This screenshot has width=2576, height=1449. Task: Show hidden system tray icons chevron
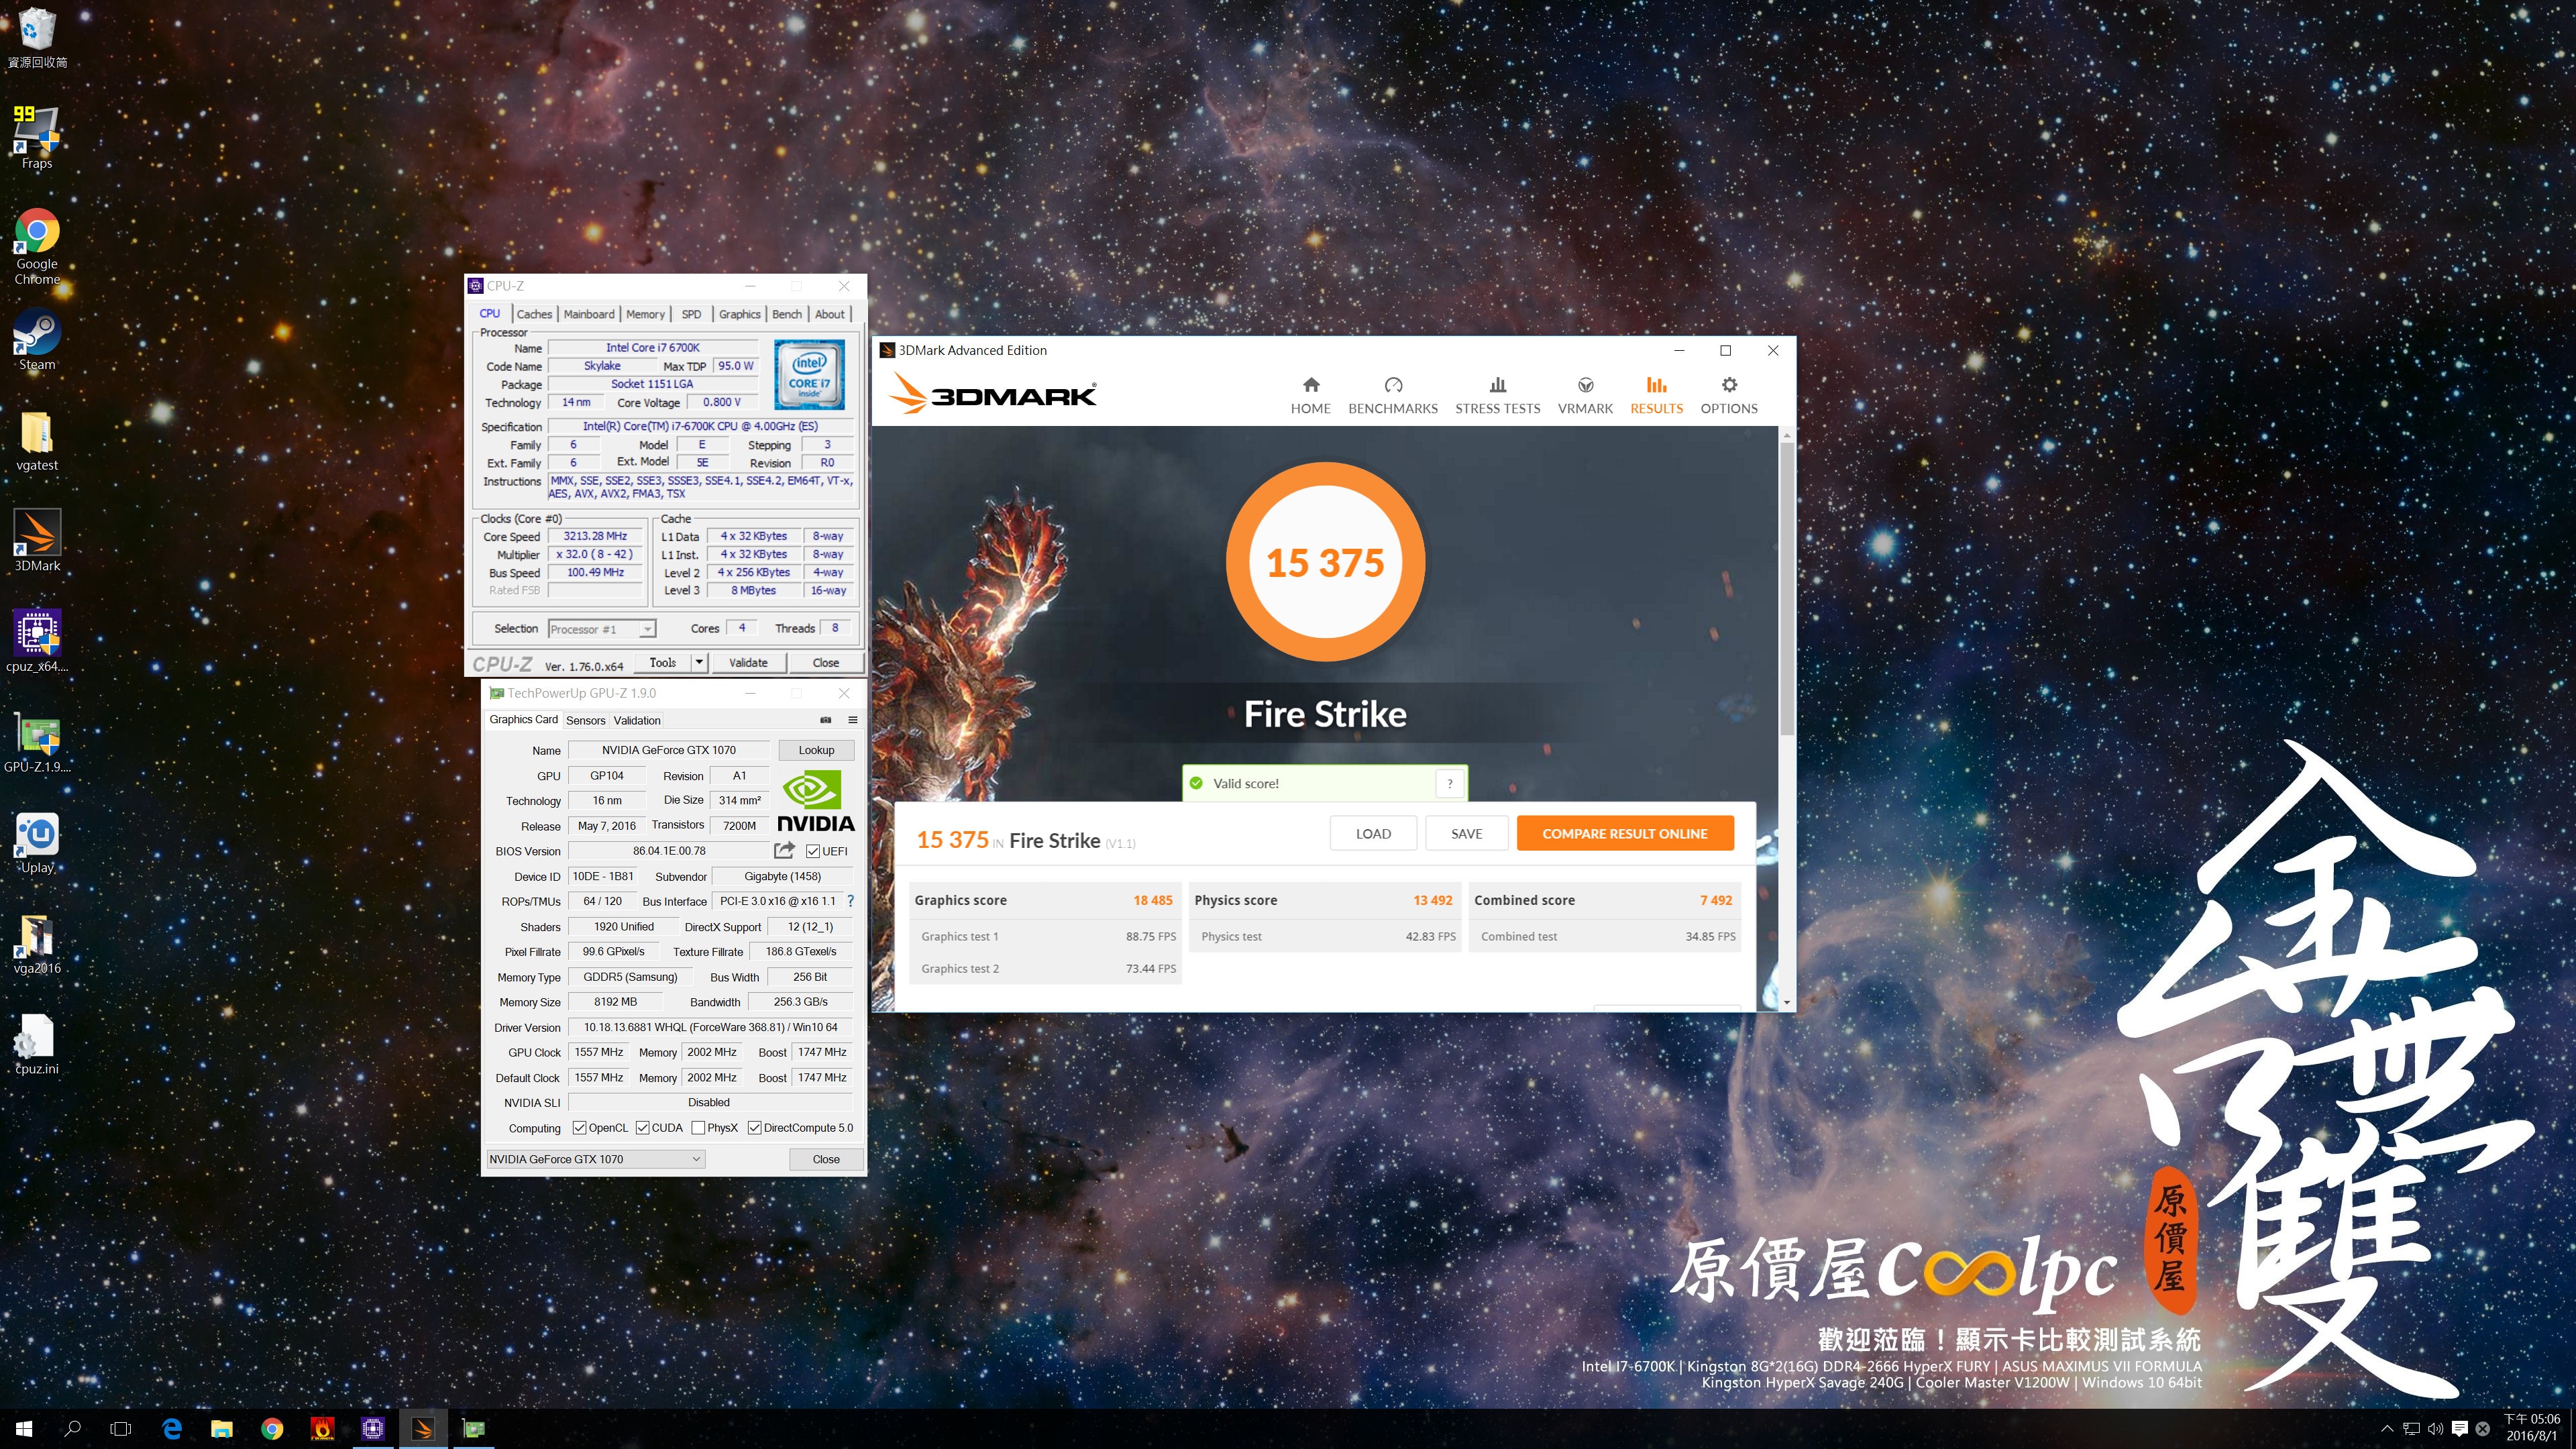point(2387,1429)
